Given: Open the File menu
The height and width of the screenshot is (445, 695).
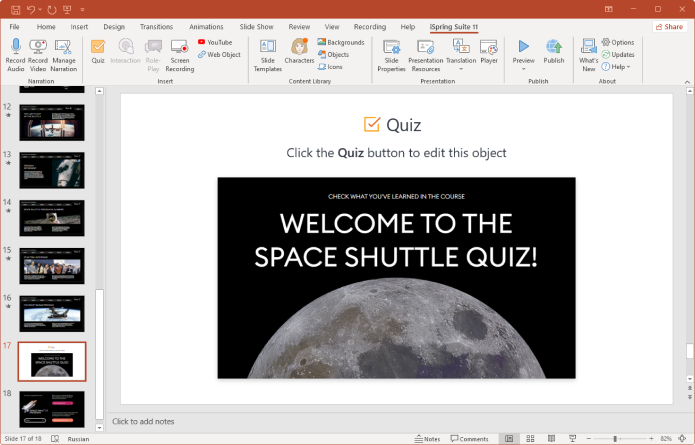Looking at the screenshot, I should coord(14,27).
